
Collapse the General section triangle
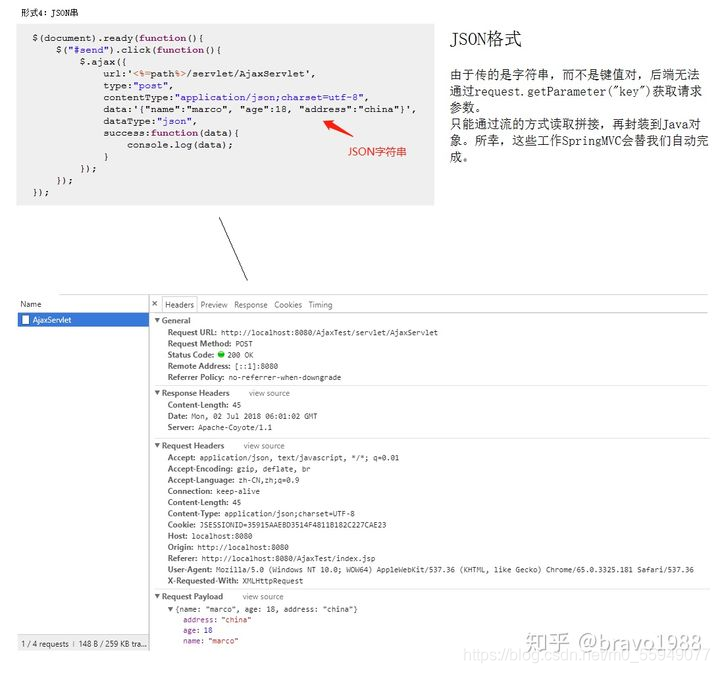(158, 320)
